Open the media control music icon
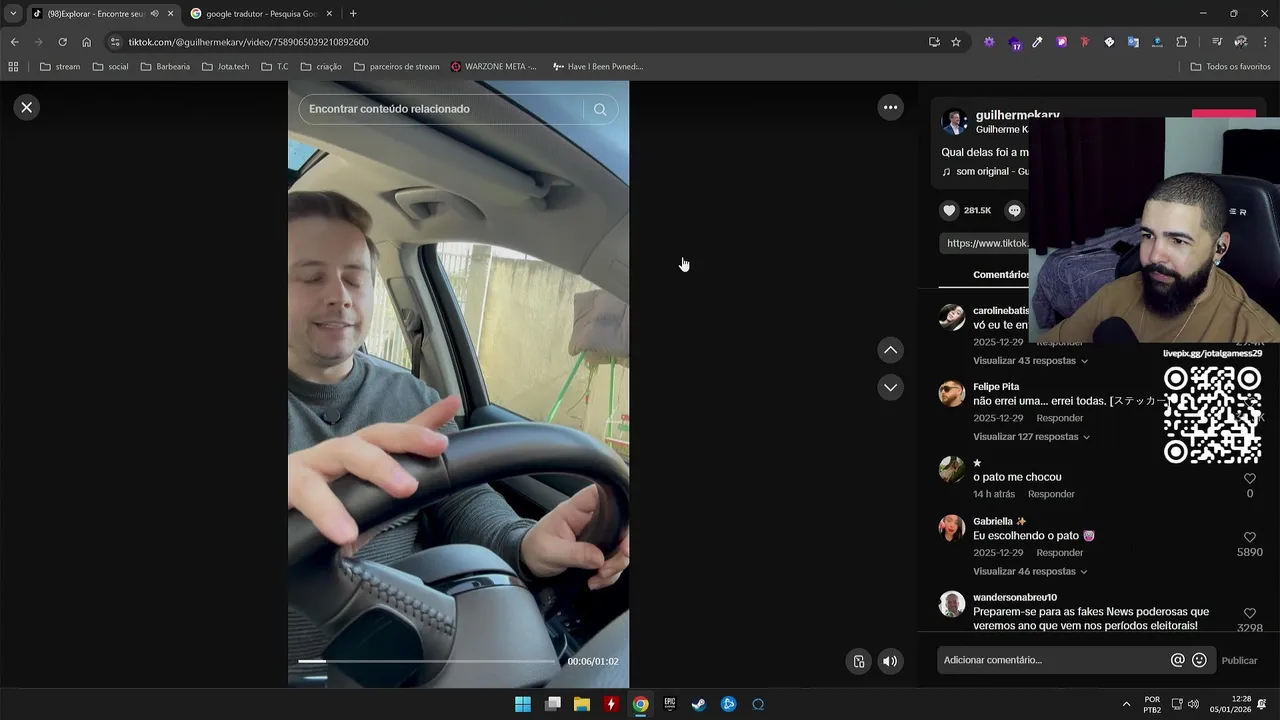 [1217, 42]
